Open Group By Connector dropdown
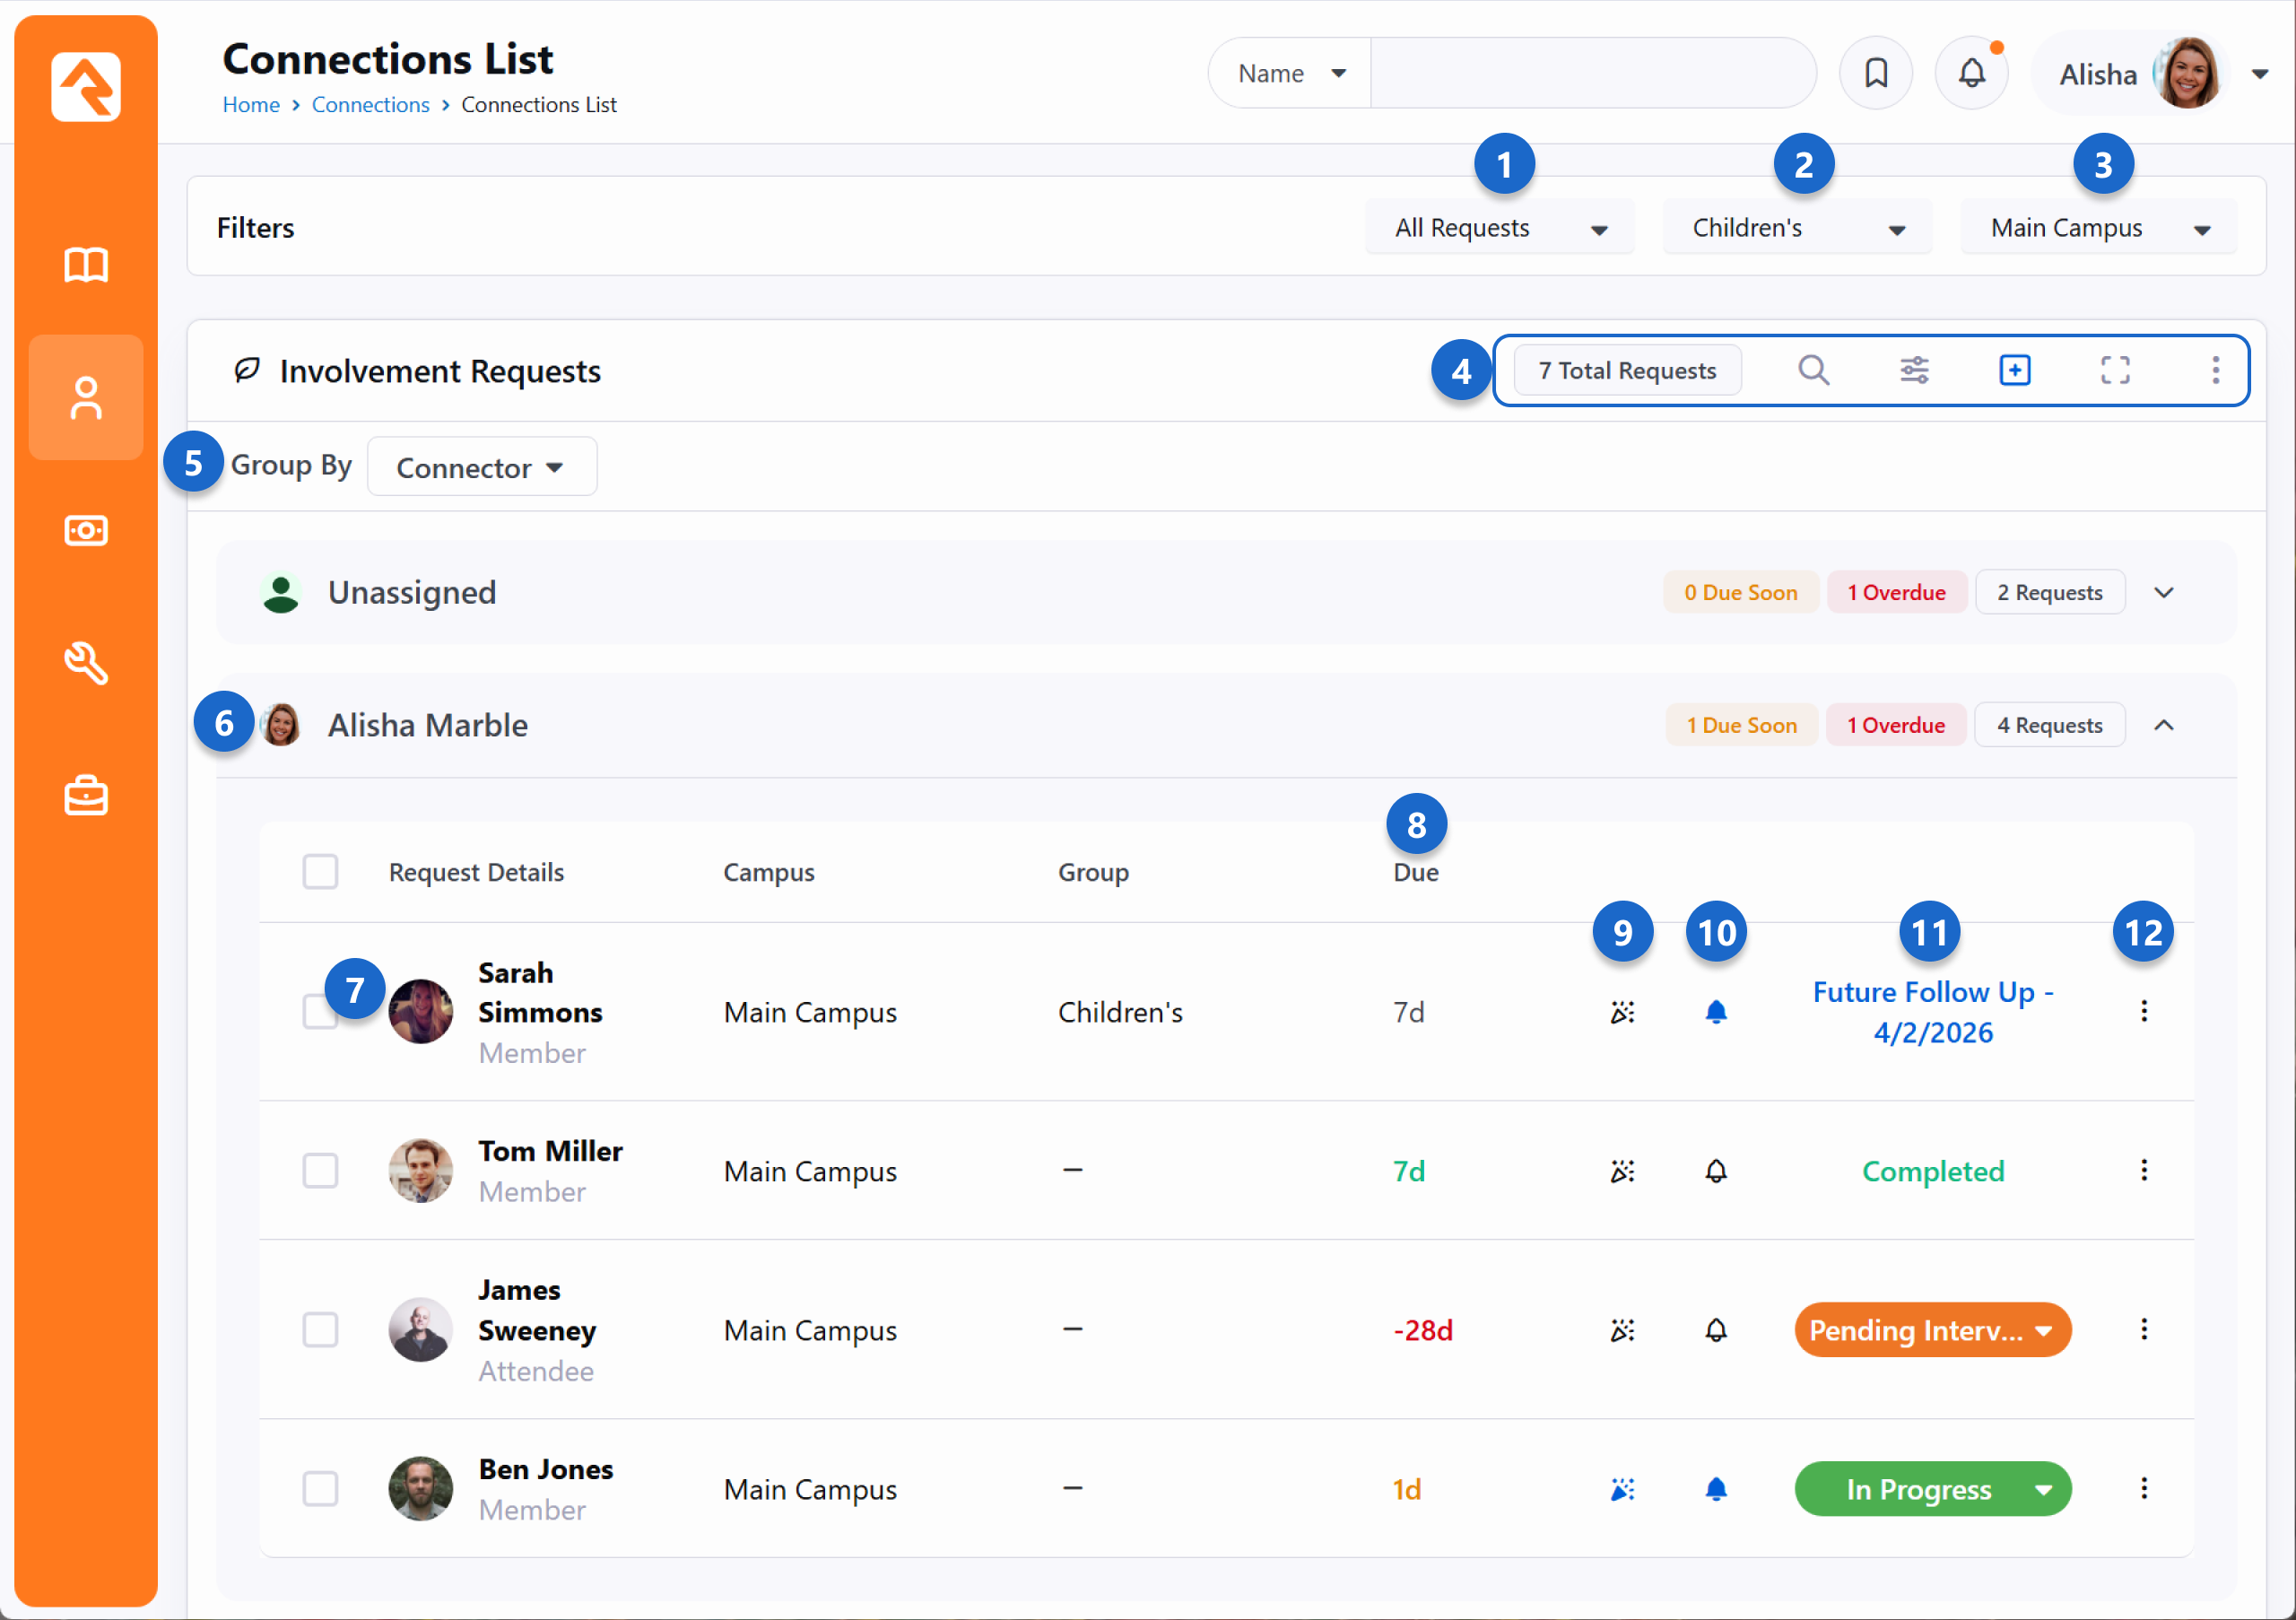The height and width of the screenshot is (1620, 2296). click(481, 467)
